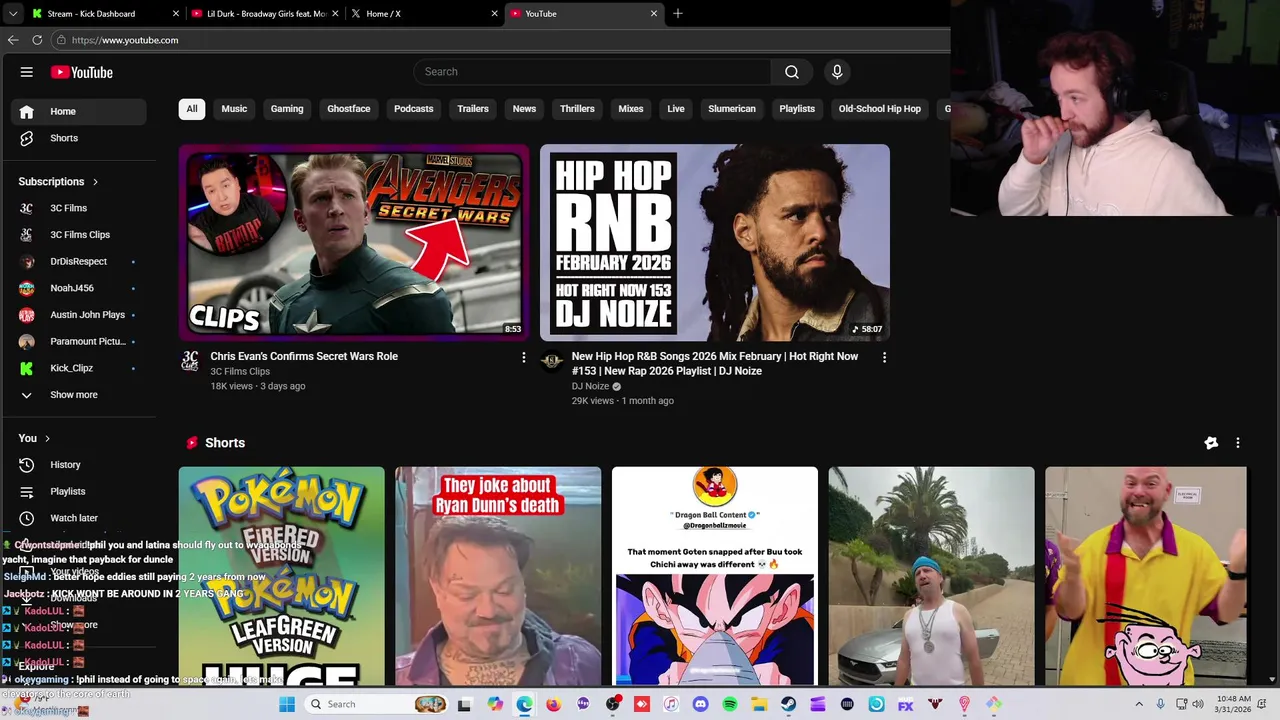Open Firefox from the taskbar
Screen dimensions: 1280x720
click(x=554, y=704)
